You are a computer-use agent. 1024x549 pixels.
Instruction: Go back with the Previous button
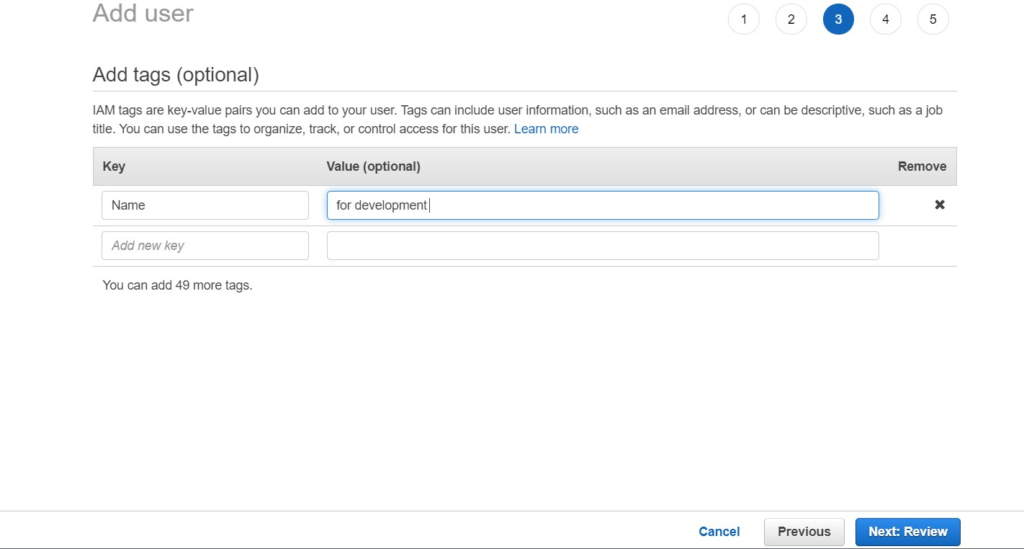[804, 531]
